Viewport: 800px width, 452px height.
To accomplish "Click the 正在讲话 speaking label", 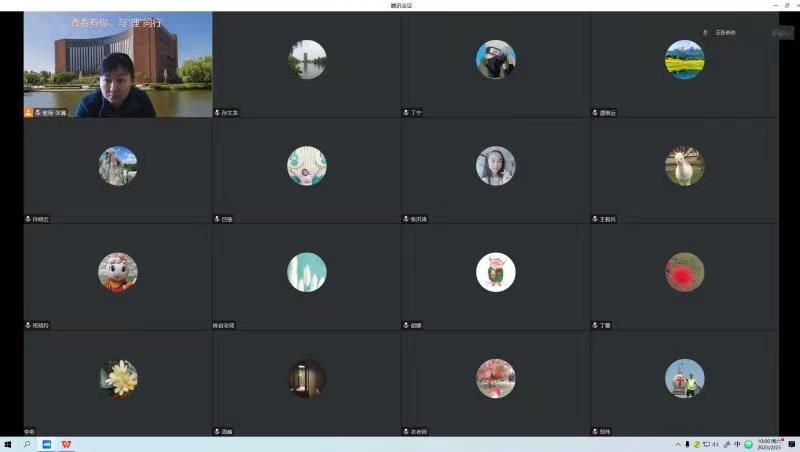I will [725, 32].
